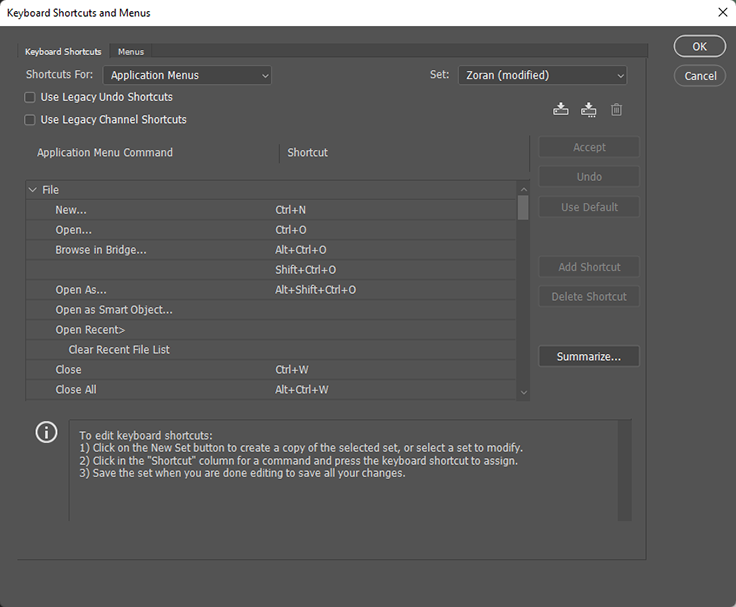Select the Keyboard Shortcuts tab

tap(63, 51)
